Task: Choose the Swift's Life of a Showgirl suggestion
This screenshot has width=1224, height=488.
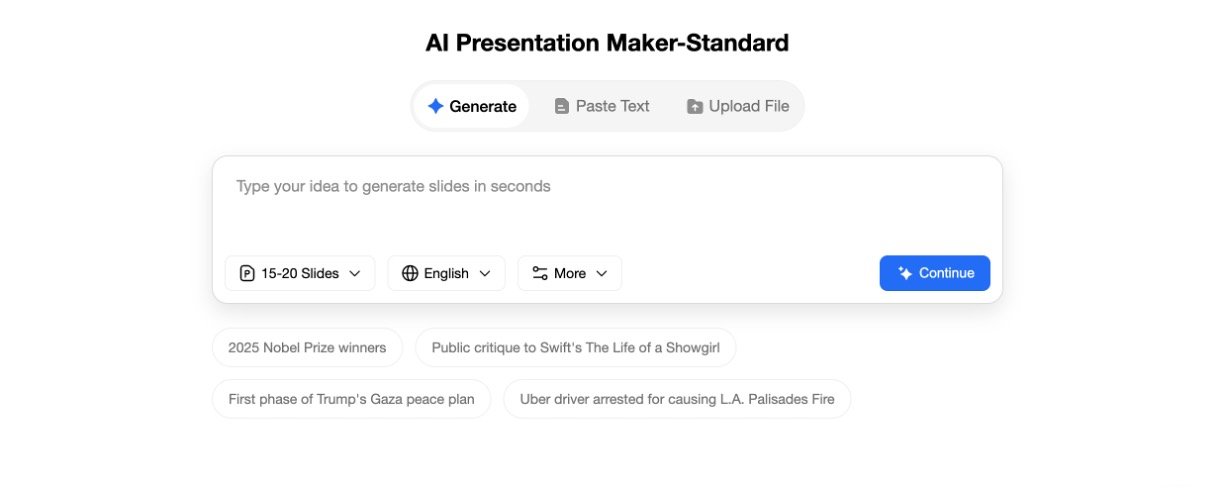Action: (x=575, y=348)
